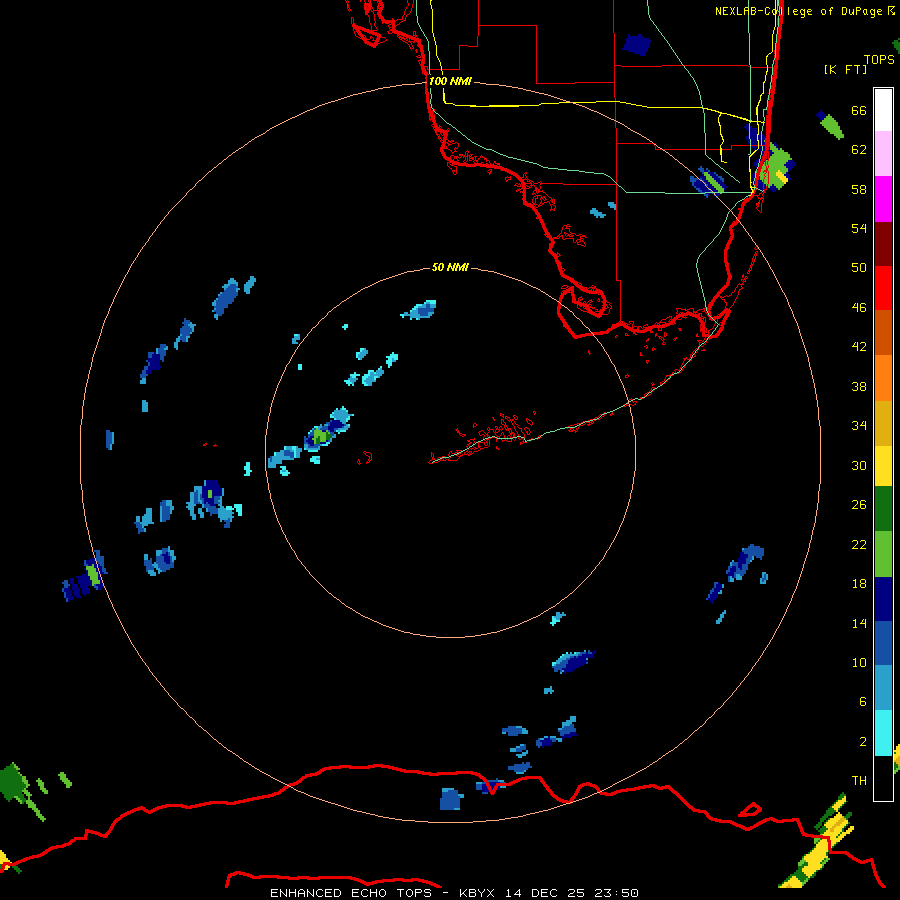900x900 pixels.
Task: Click the 14 value on legend scale
Action: 859,623
